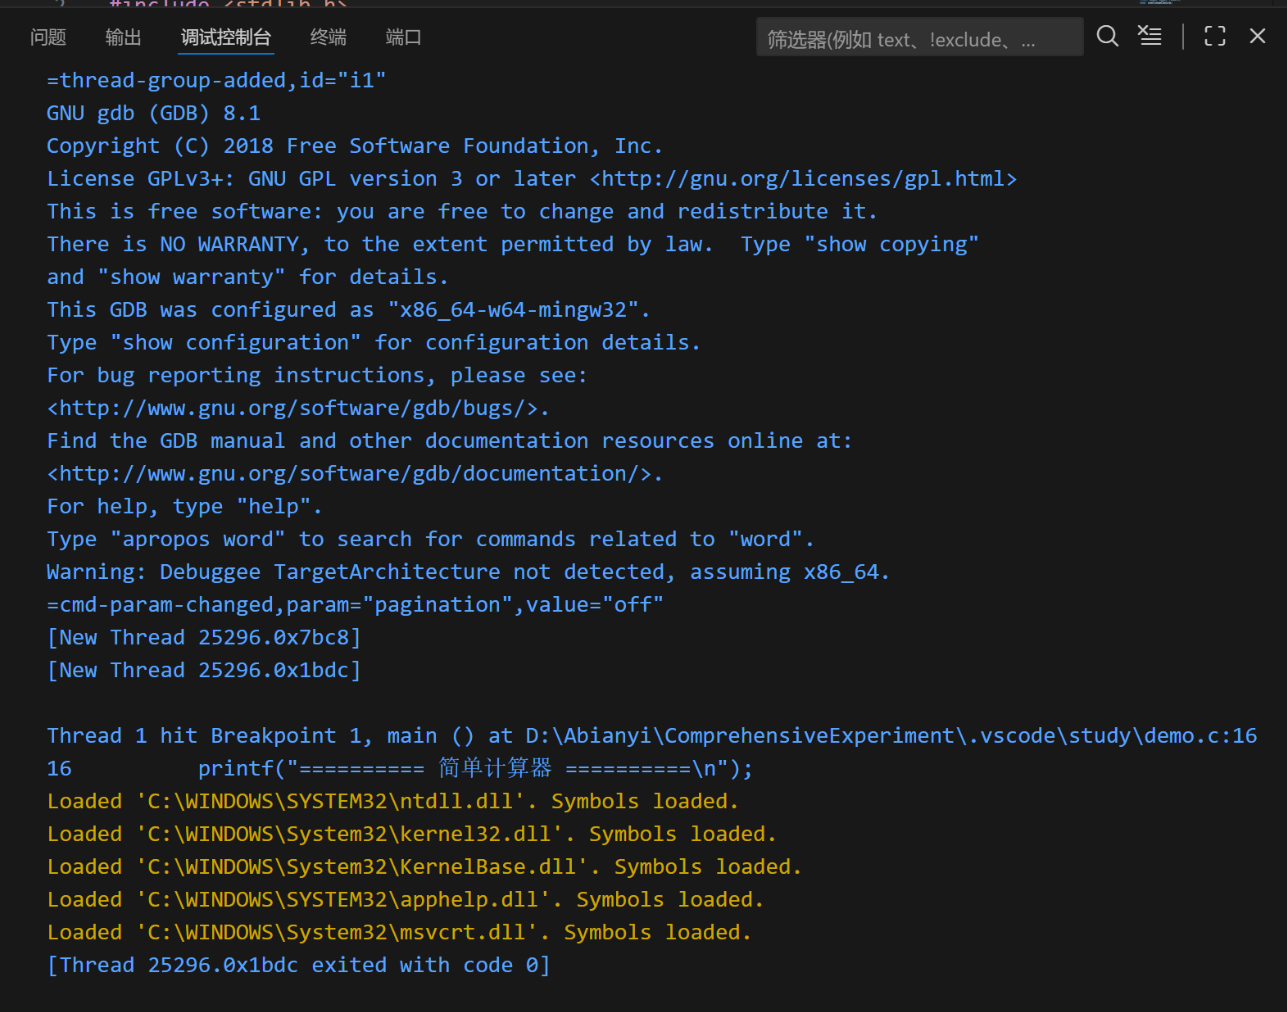Viewport: 1287px width, 1012px height.
Task: Click the '=thread-group-added,id="i1"' line
Action: click(216, 80)
